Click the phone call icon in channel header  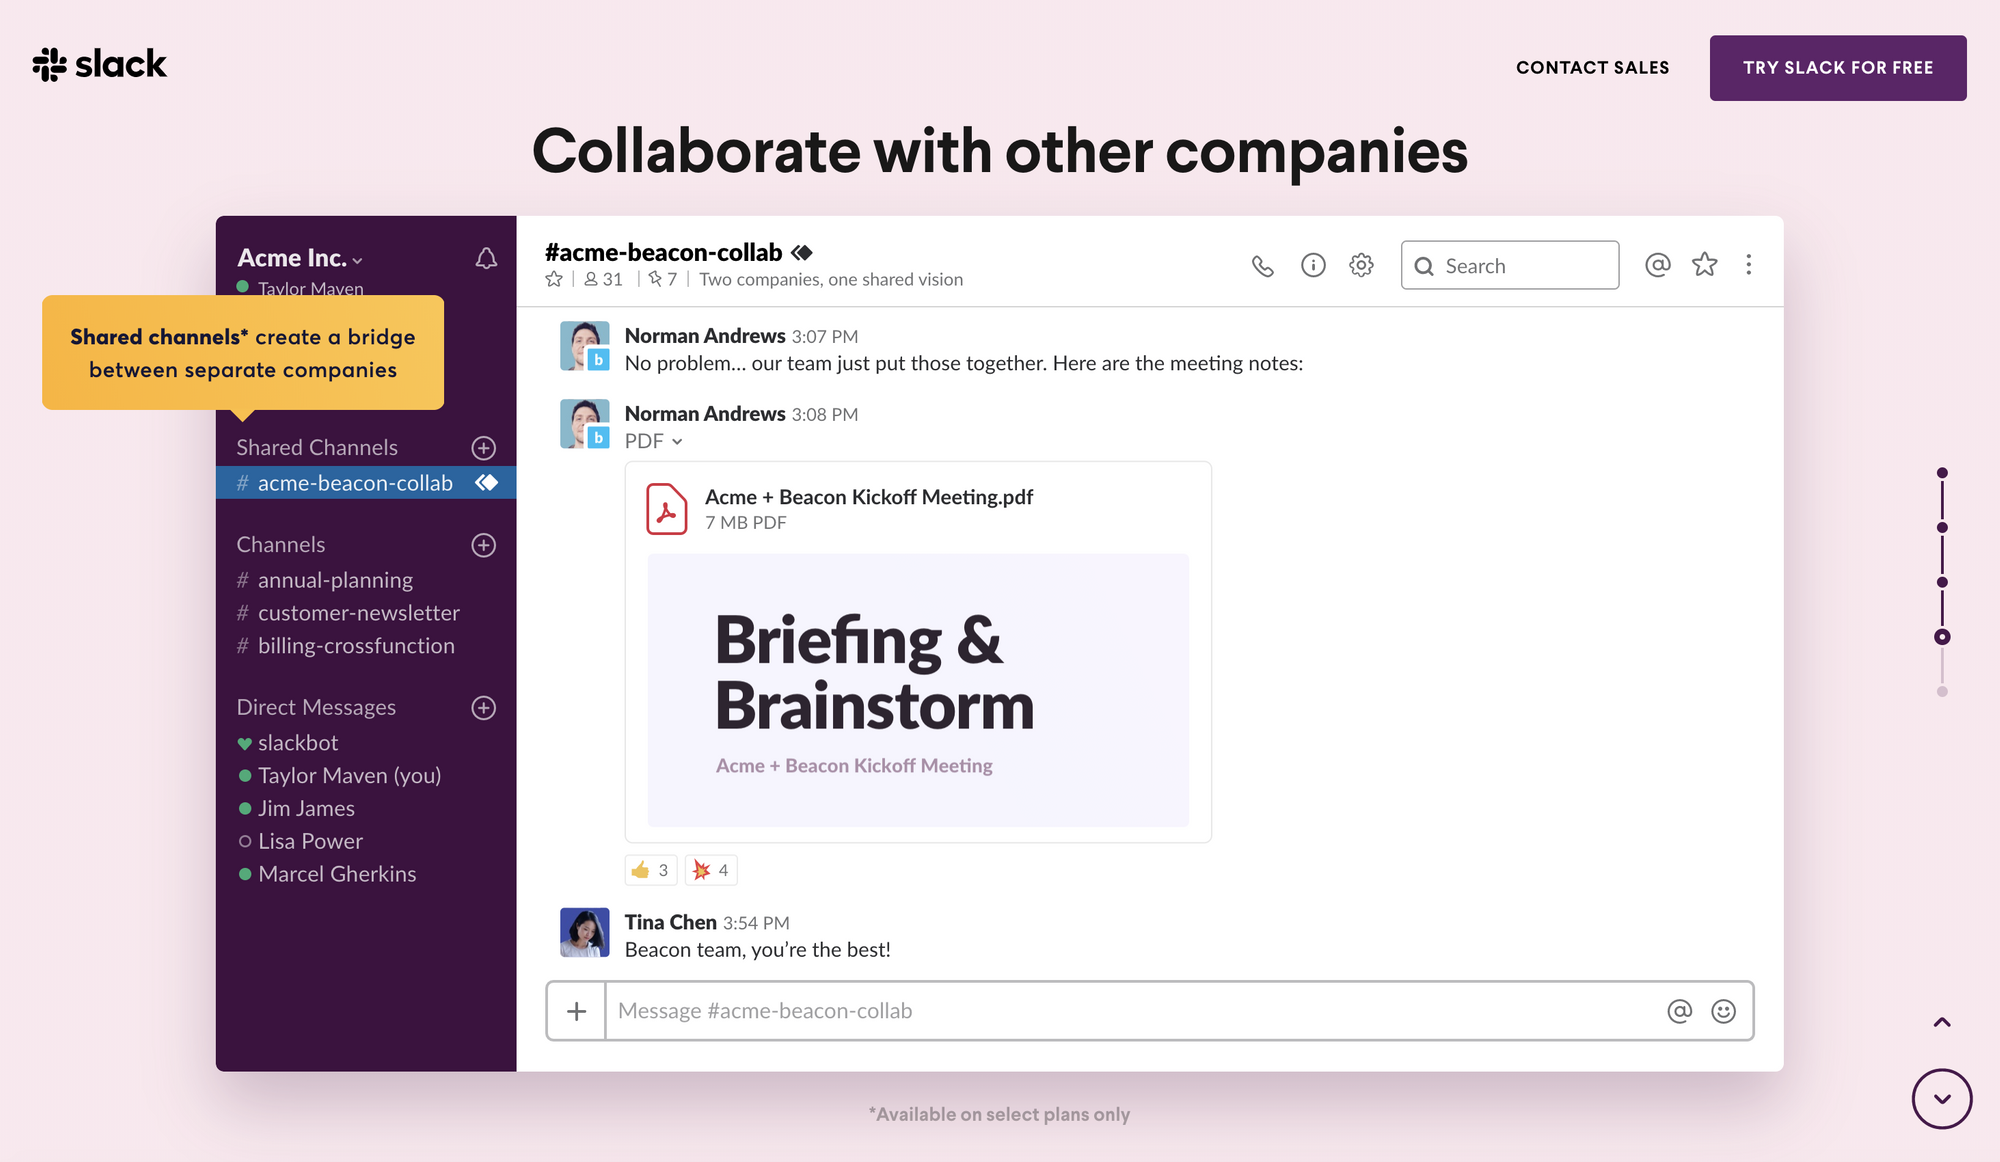[1262, 266]
